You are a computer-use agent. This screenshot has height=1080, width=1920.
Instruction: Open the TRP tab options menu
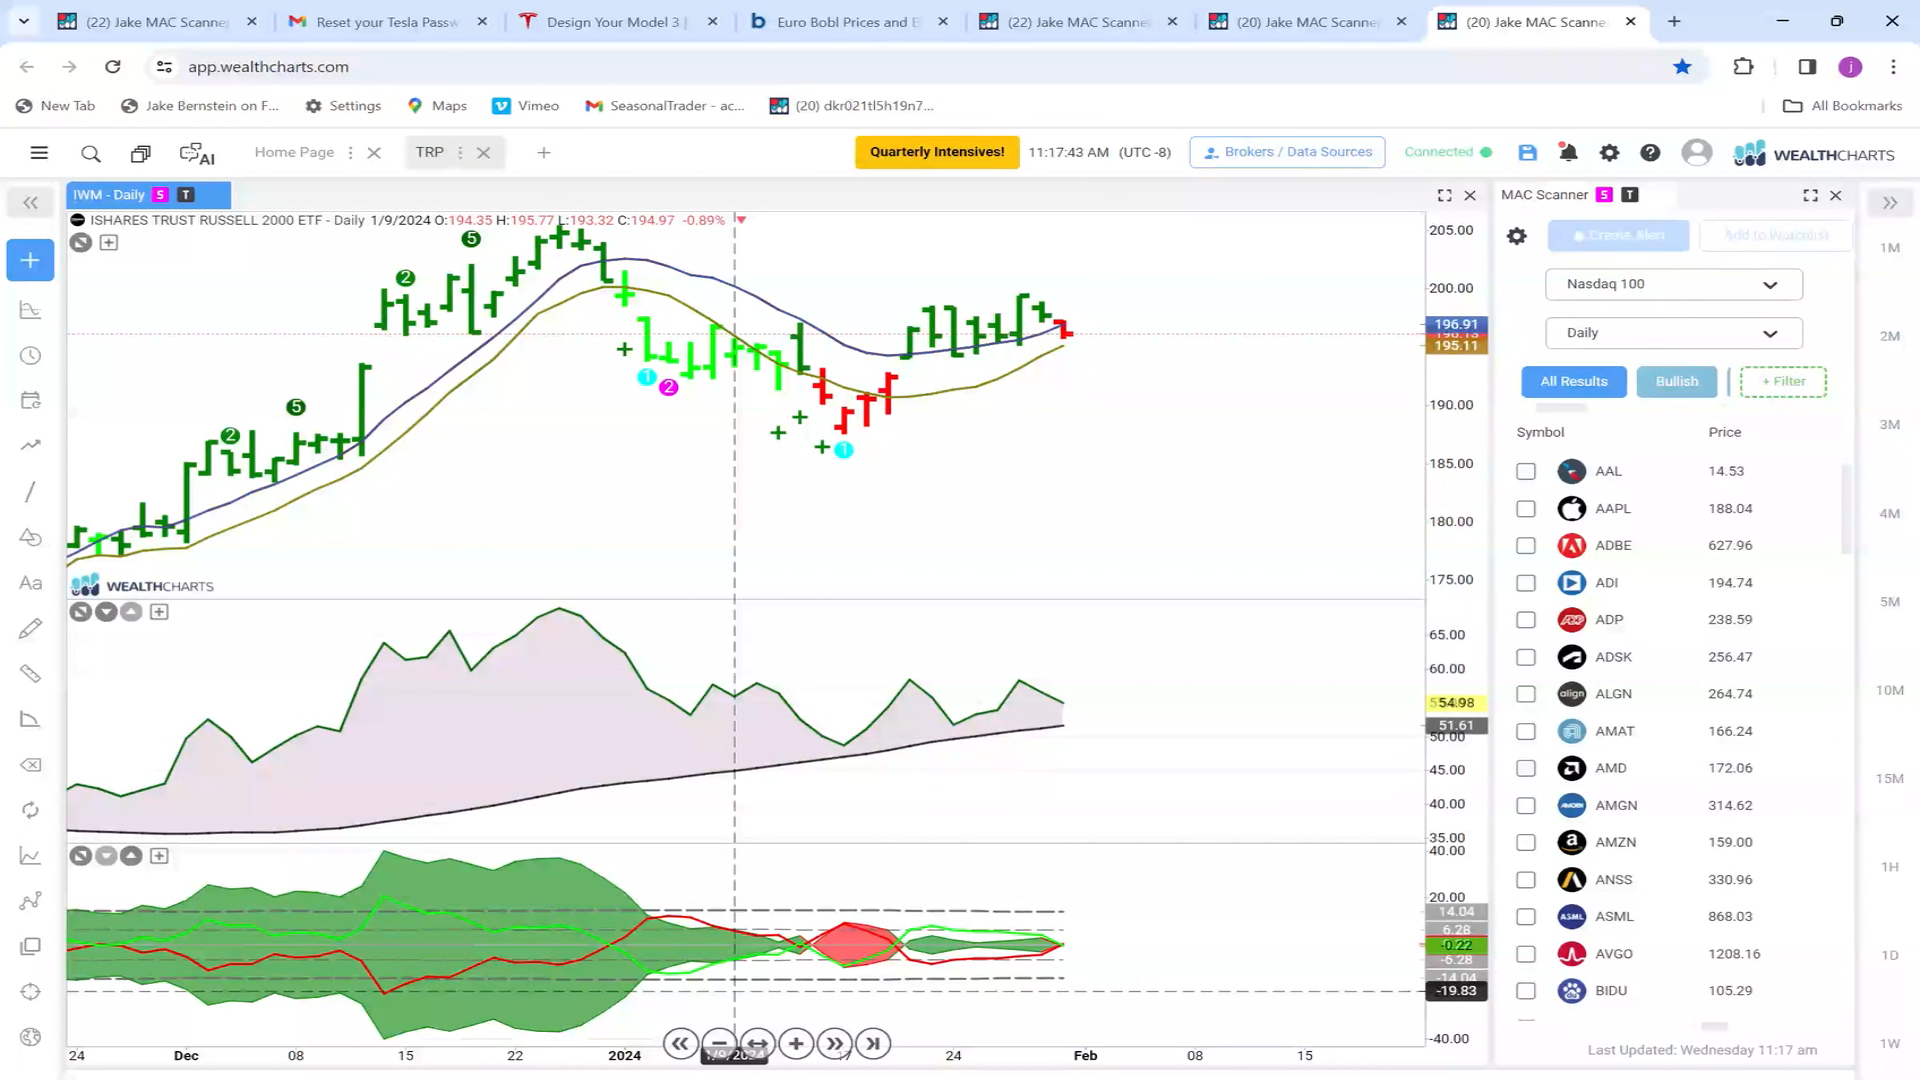(460, 153)
